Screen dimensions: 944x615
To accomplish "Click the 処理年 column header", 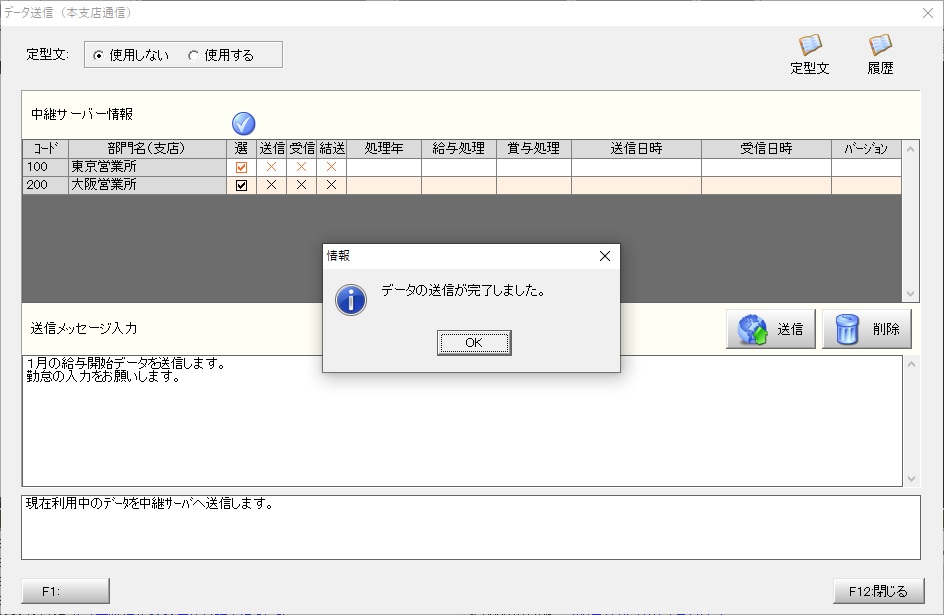I will 384,149.
